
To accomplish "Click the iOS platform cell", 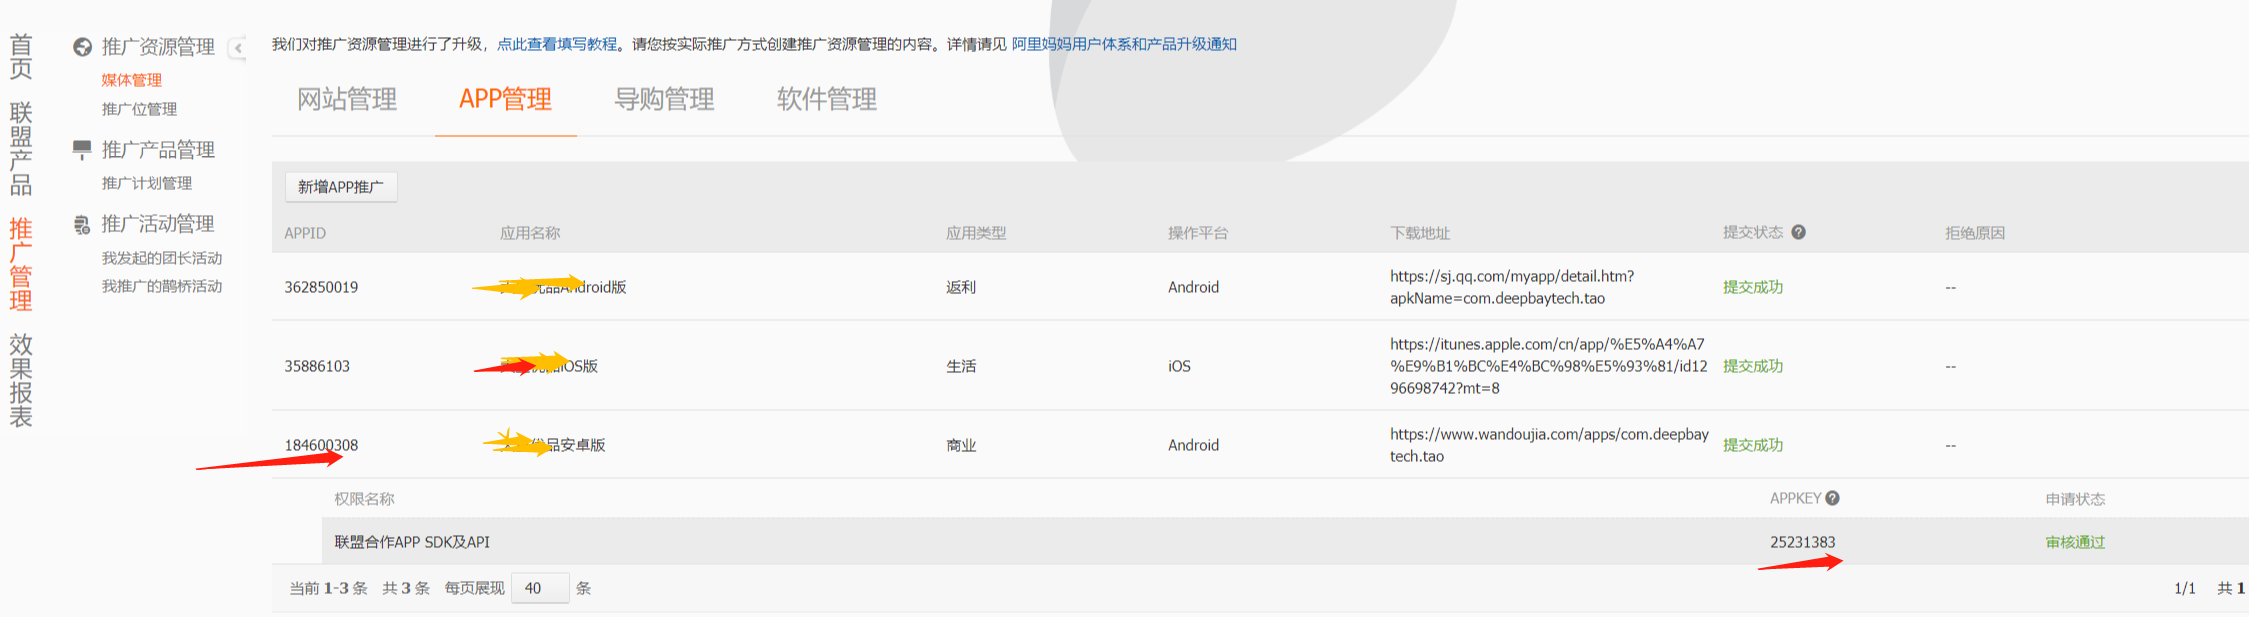I will click(x=1179, y=366).
